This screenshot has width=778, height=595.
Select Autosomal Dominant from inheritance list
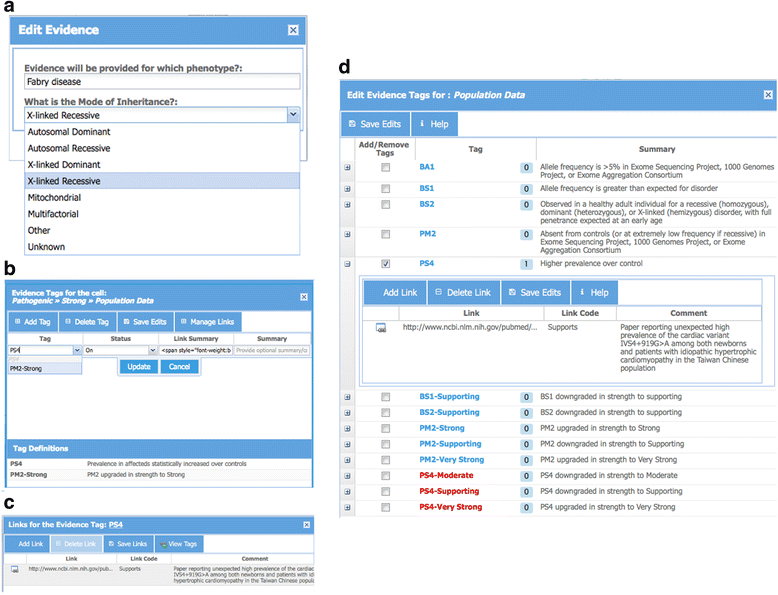point(69,132)
